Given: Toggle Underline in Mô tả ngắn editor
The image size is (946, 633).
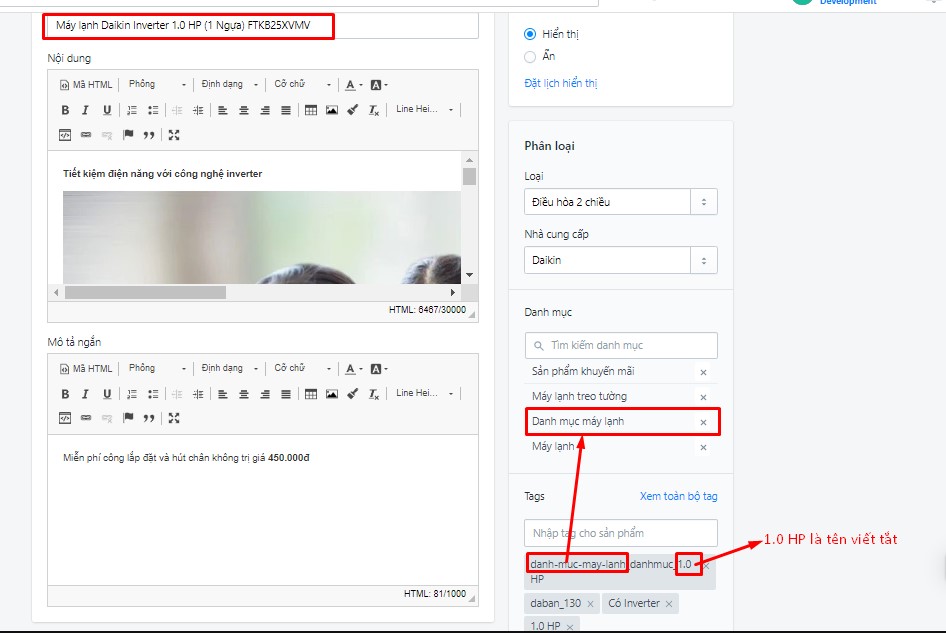Looking at the screenshot, I should tap(107, 394).
